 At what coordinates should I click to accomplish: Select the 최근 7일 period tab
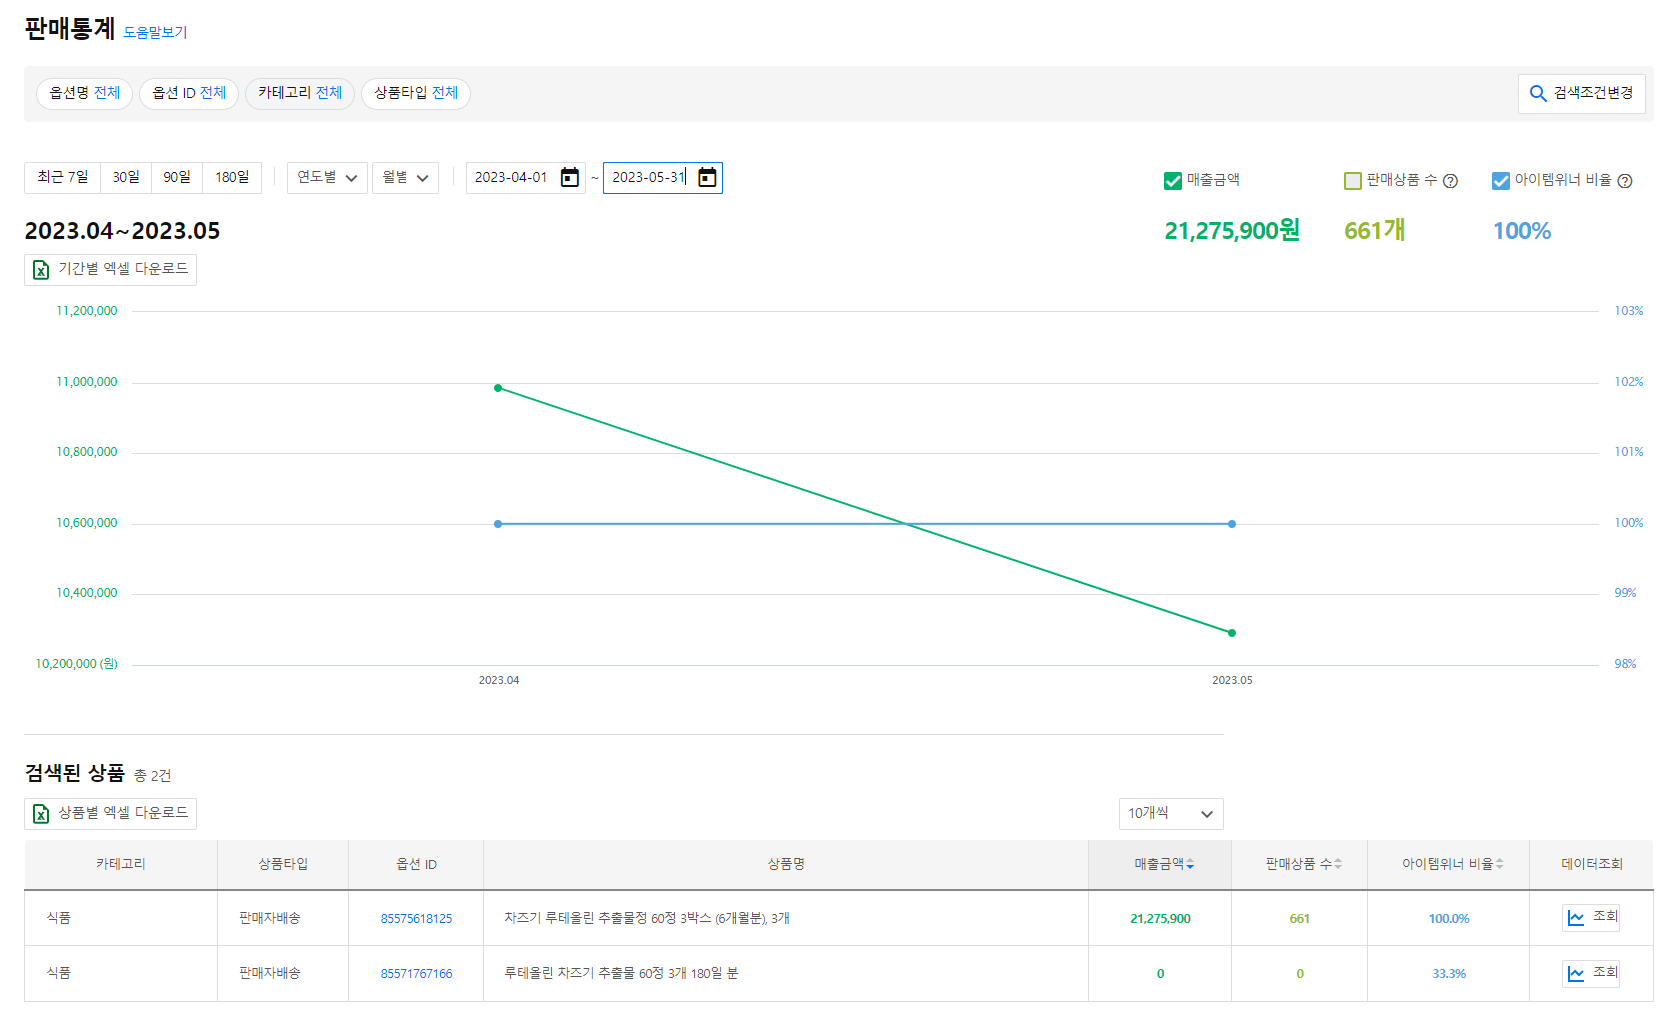point(62,177)
